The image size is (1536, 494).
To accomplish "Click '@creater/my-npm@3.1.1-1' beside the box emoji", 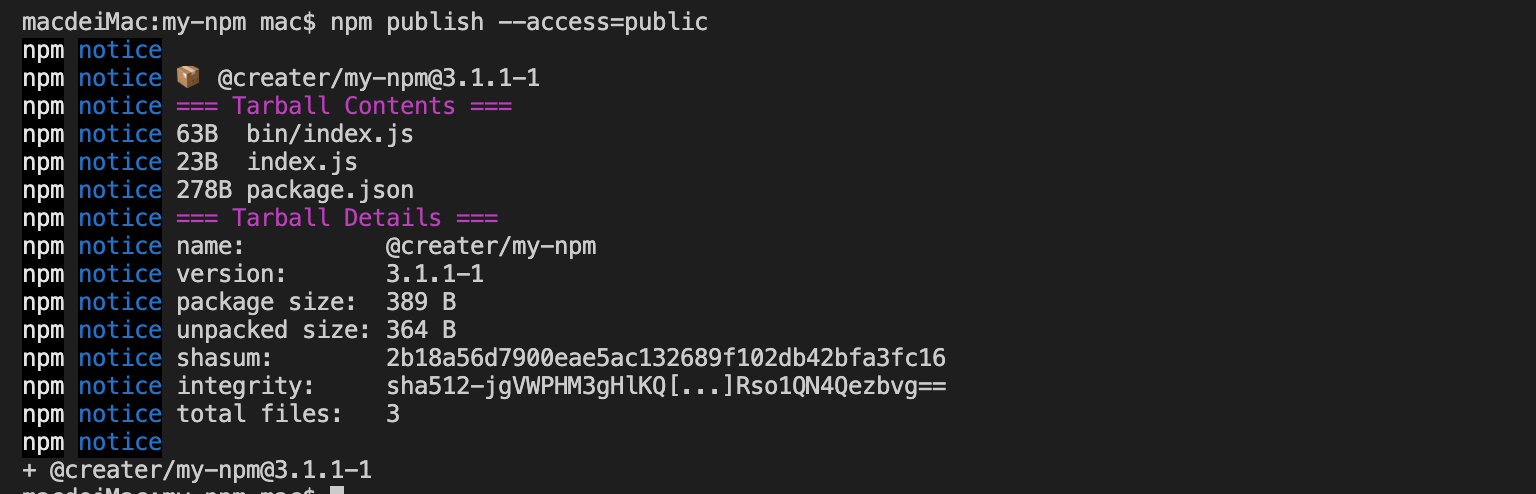I will tap(379, 78).
